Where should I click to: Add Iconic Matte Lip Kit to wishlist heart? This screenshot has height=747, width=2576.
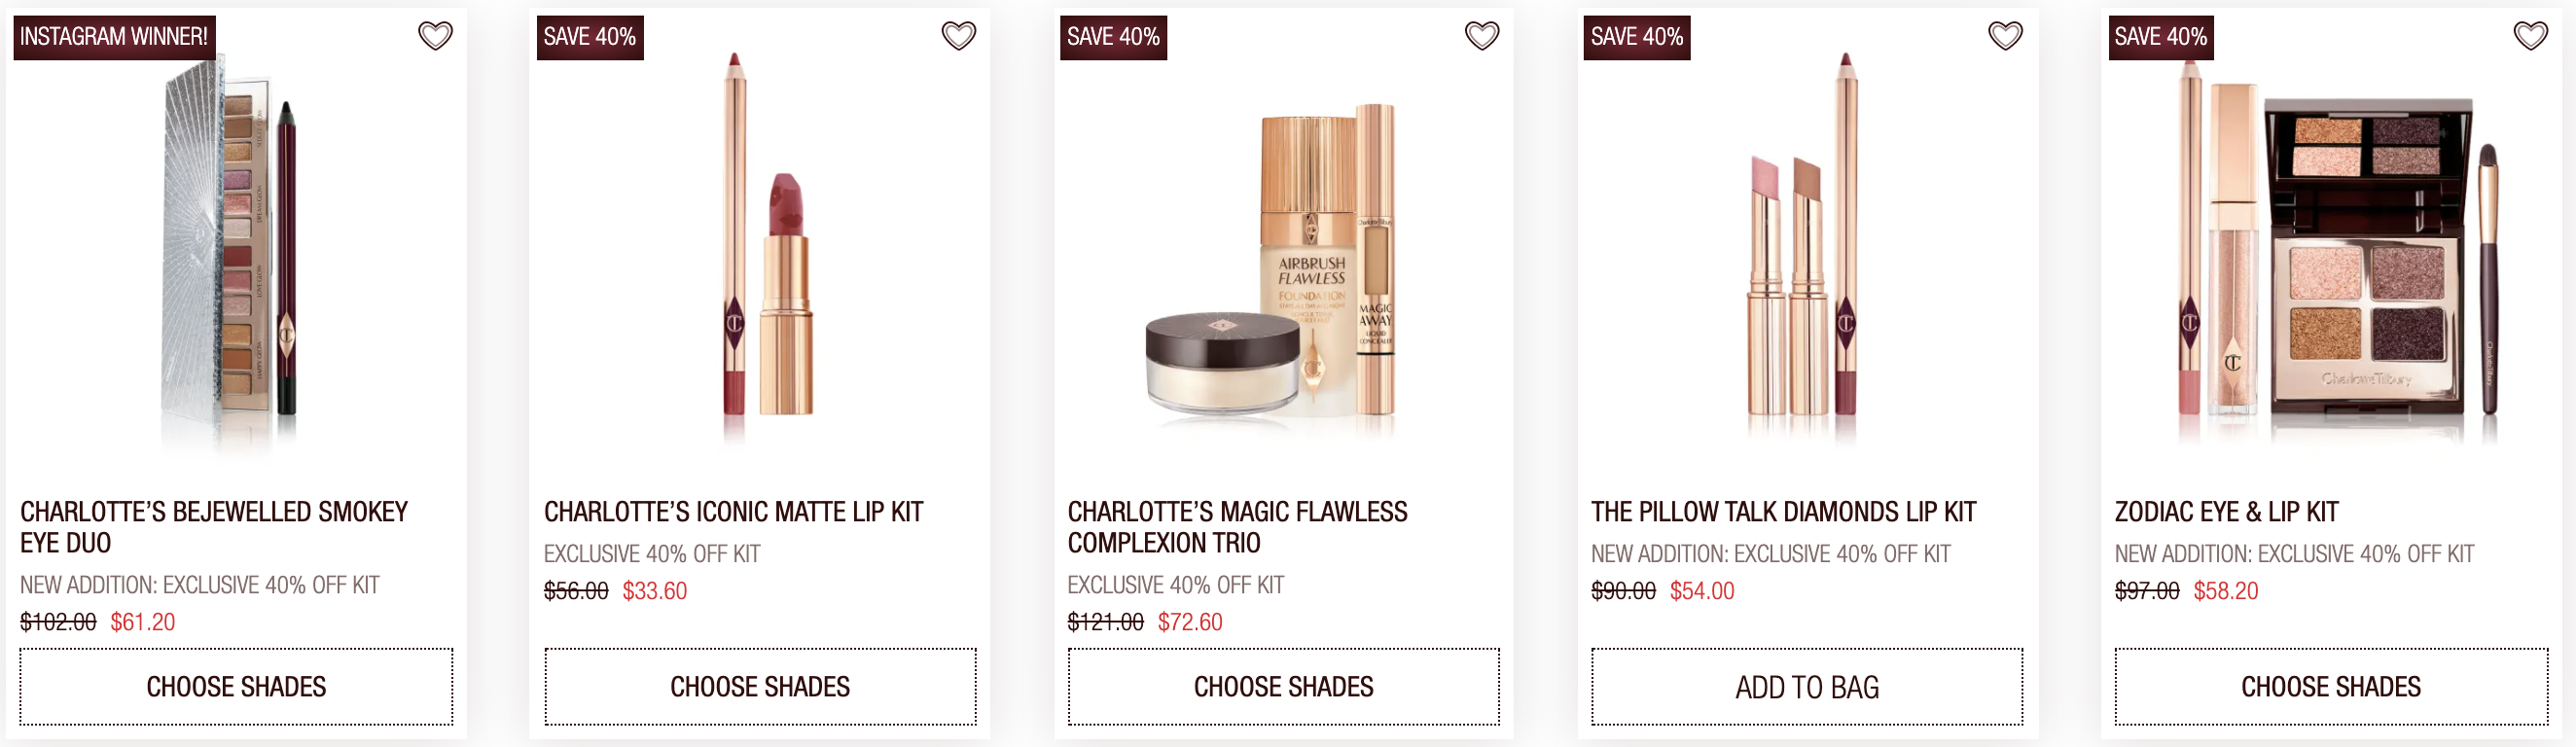tap(958, 36)
